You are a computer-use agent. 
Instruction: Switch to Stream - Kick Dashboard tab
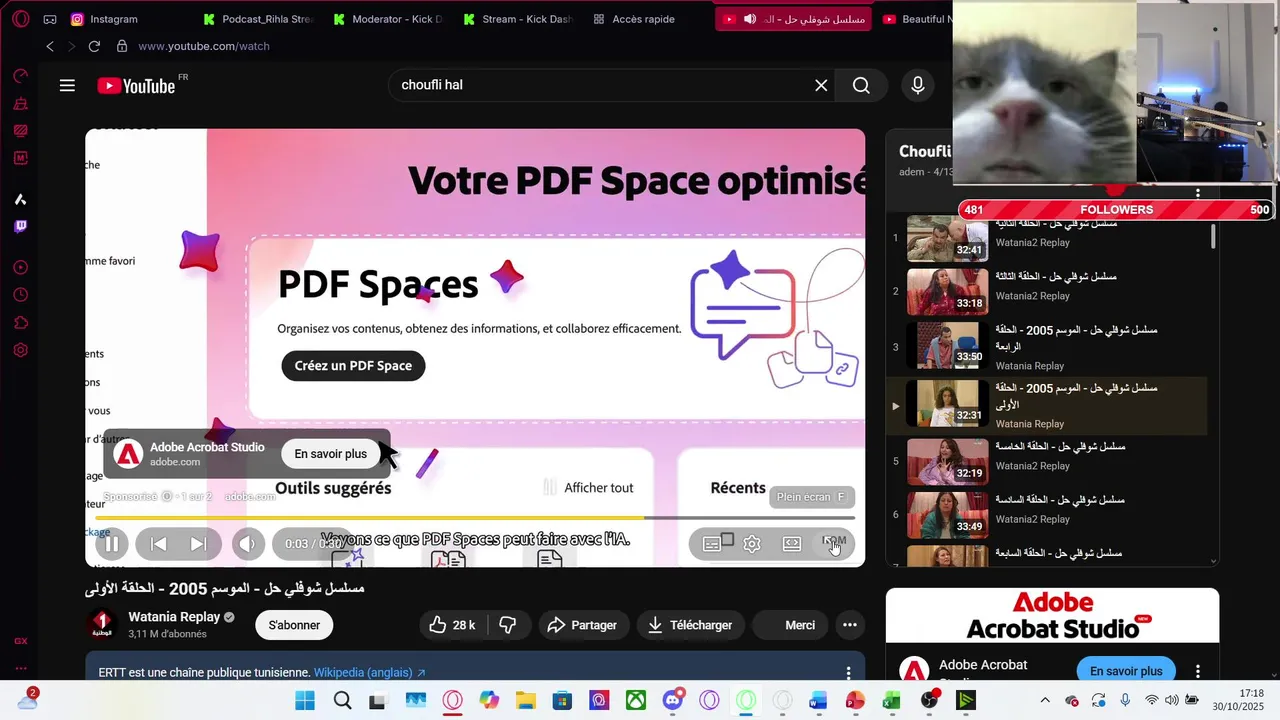(518, 19)
